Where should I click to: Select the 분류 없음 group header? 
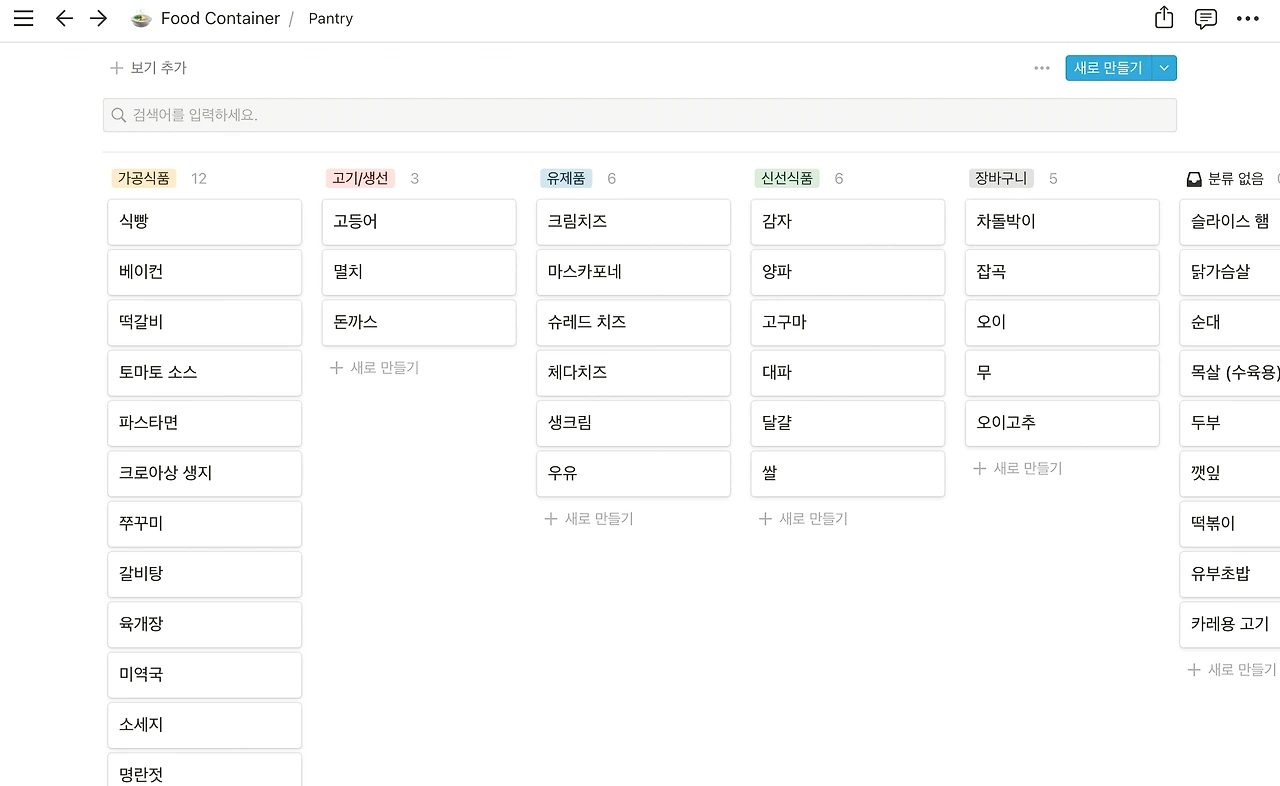coord(1225,178)
